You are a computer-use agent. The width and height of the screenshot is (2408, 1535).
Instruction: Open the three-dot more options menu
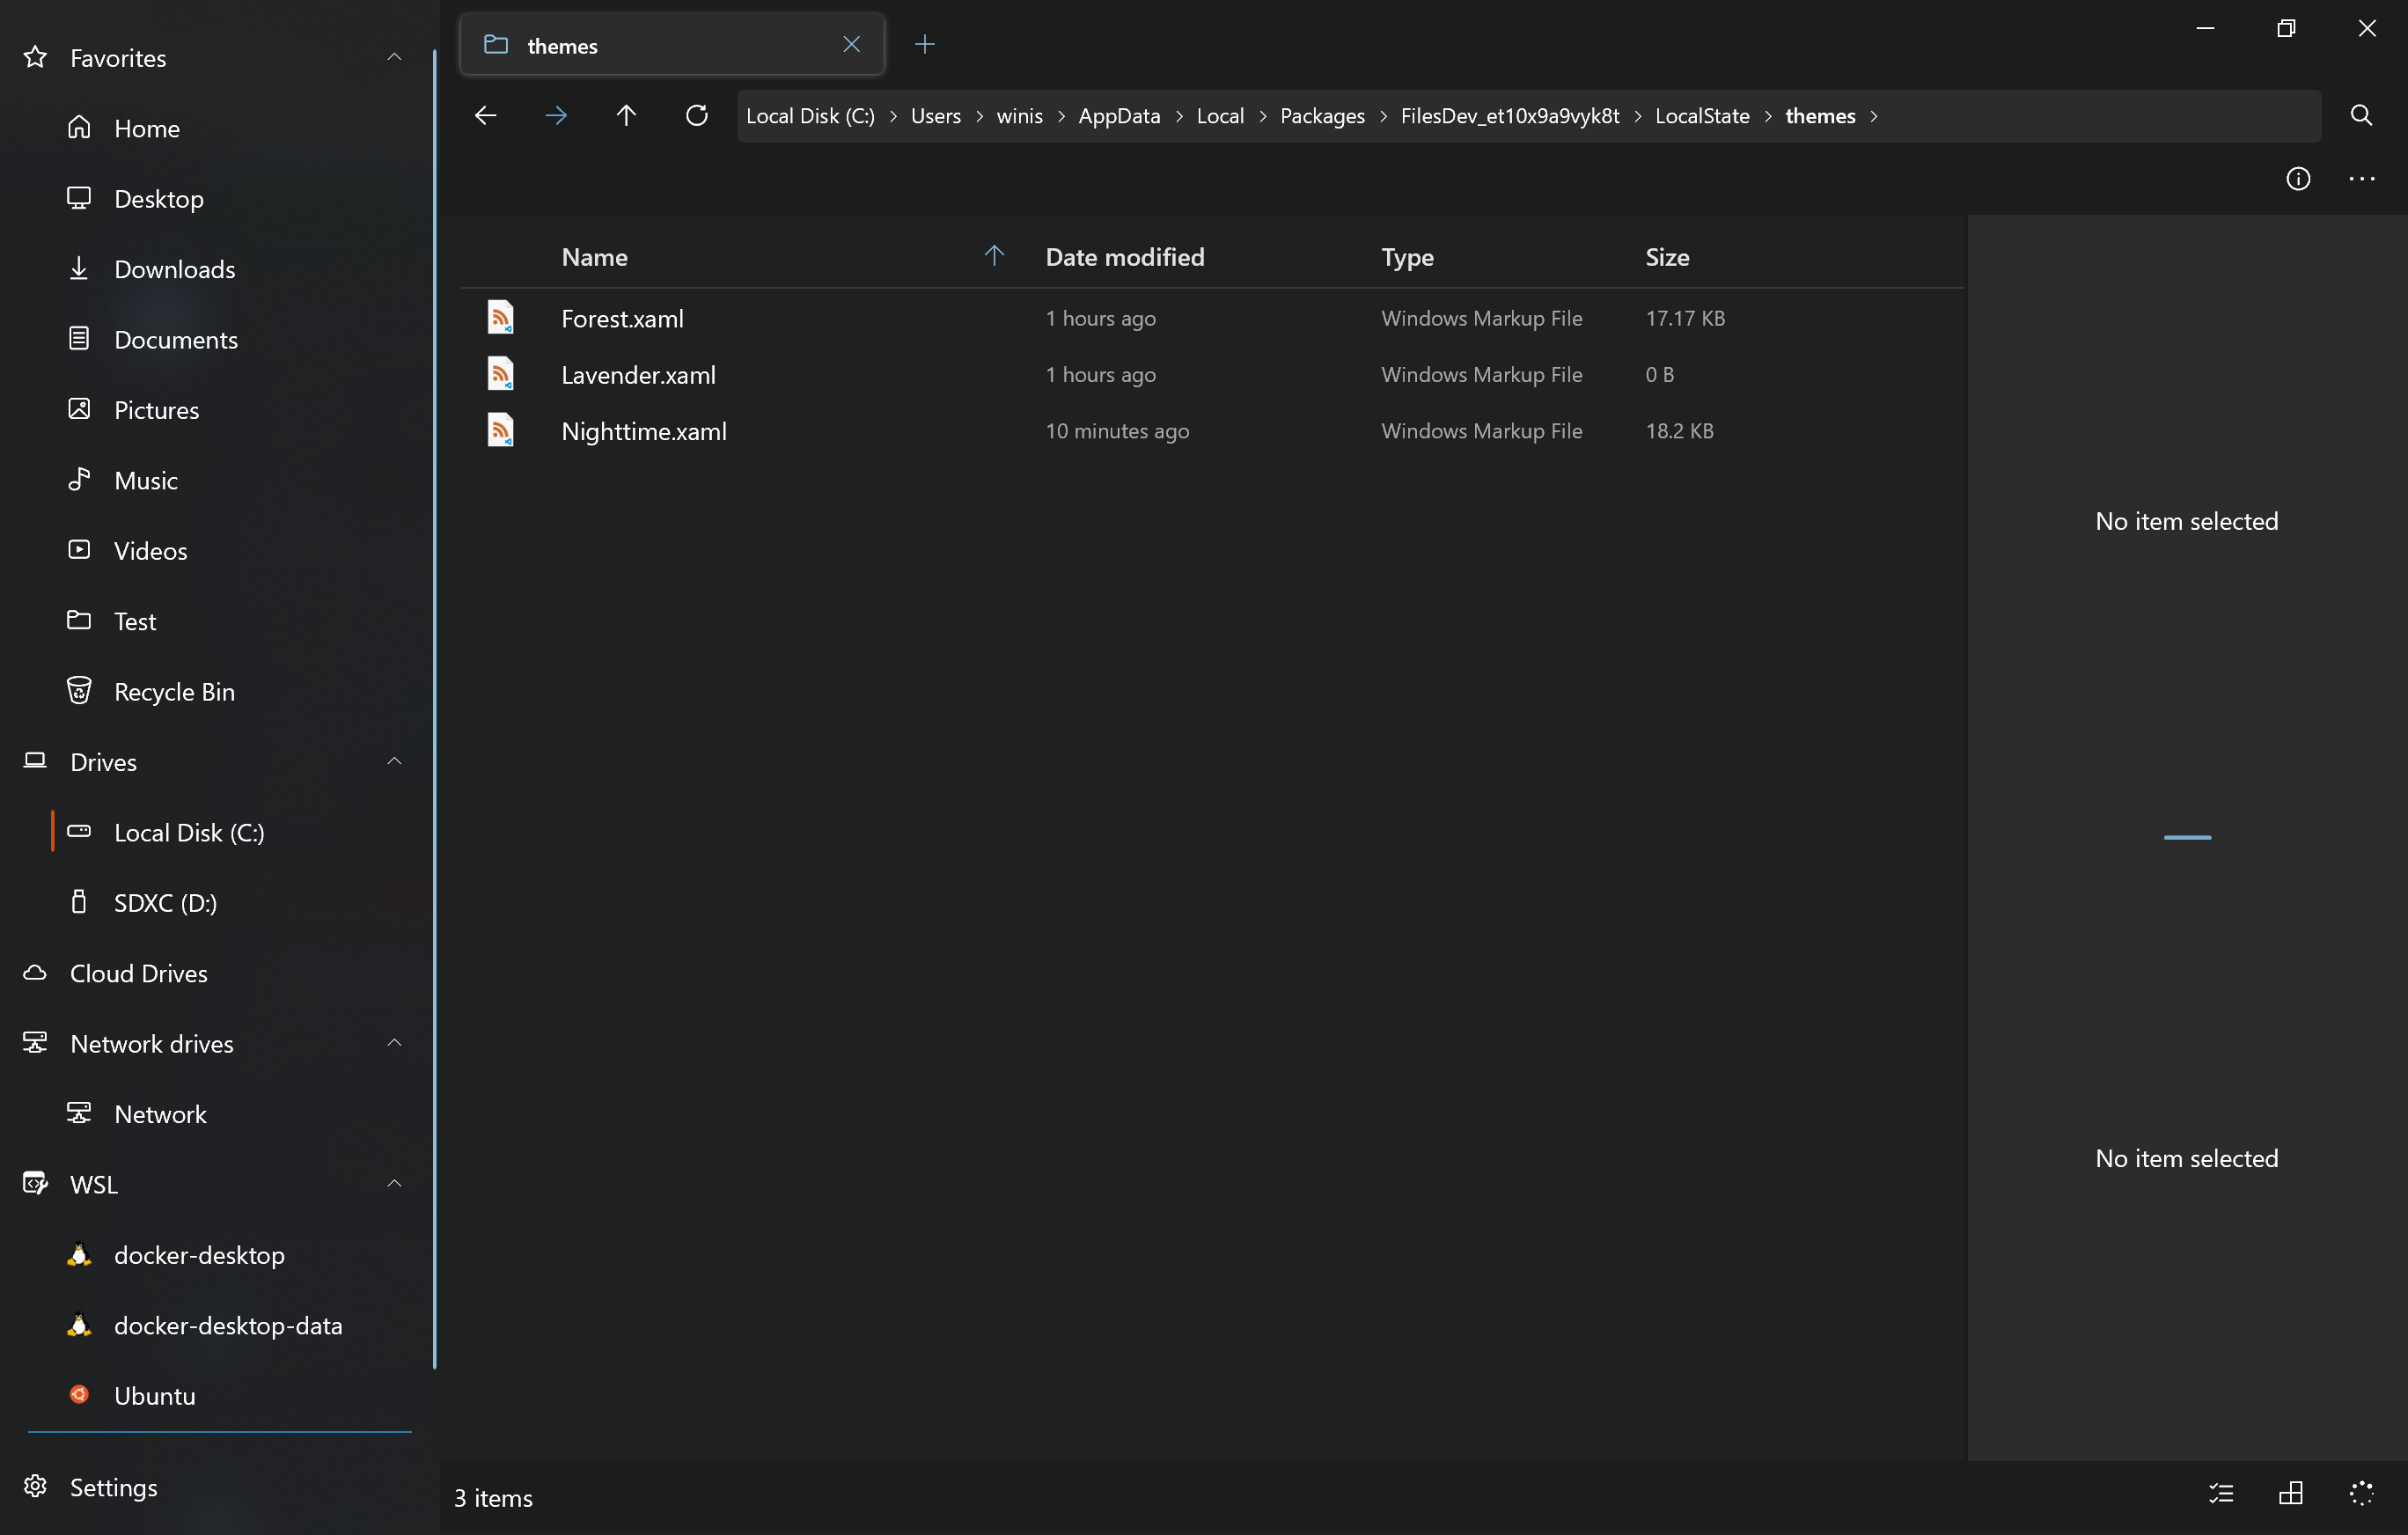click(x=2361, y=179)
